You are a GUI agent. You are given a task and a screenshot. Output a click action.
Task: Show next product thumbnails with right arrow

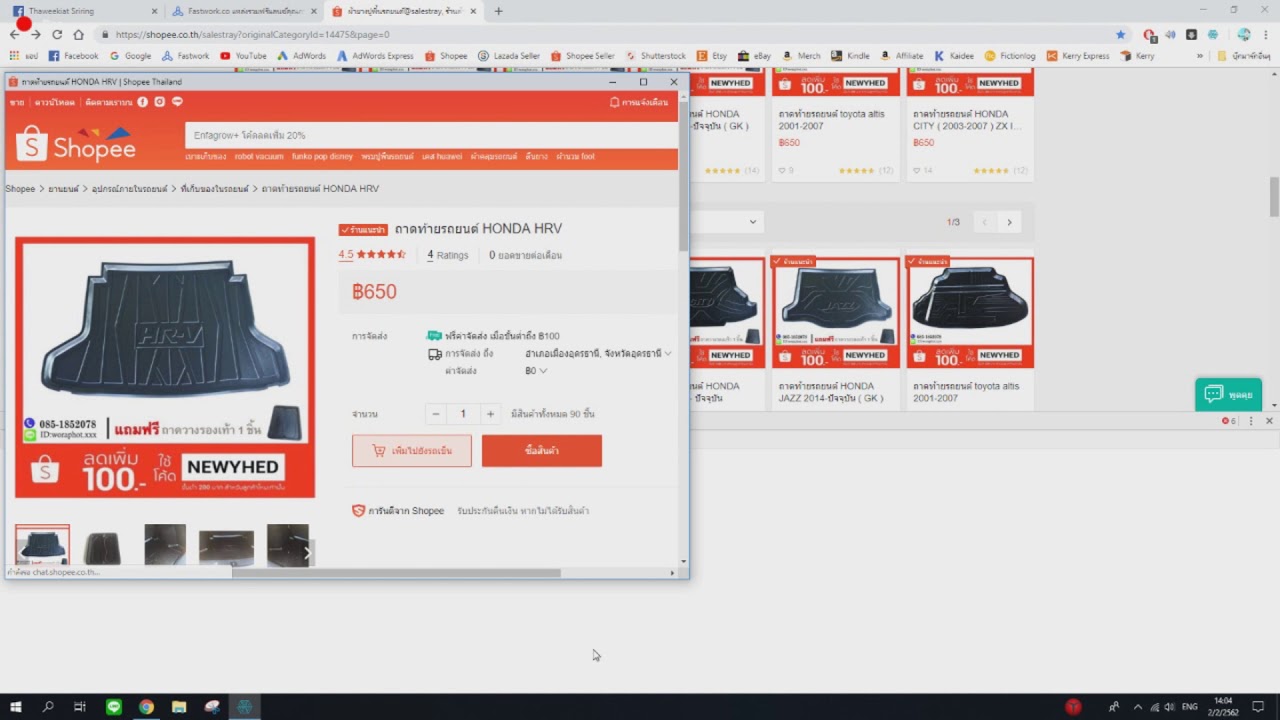click(307, 552)
